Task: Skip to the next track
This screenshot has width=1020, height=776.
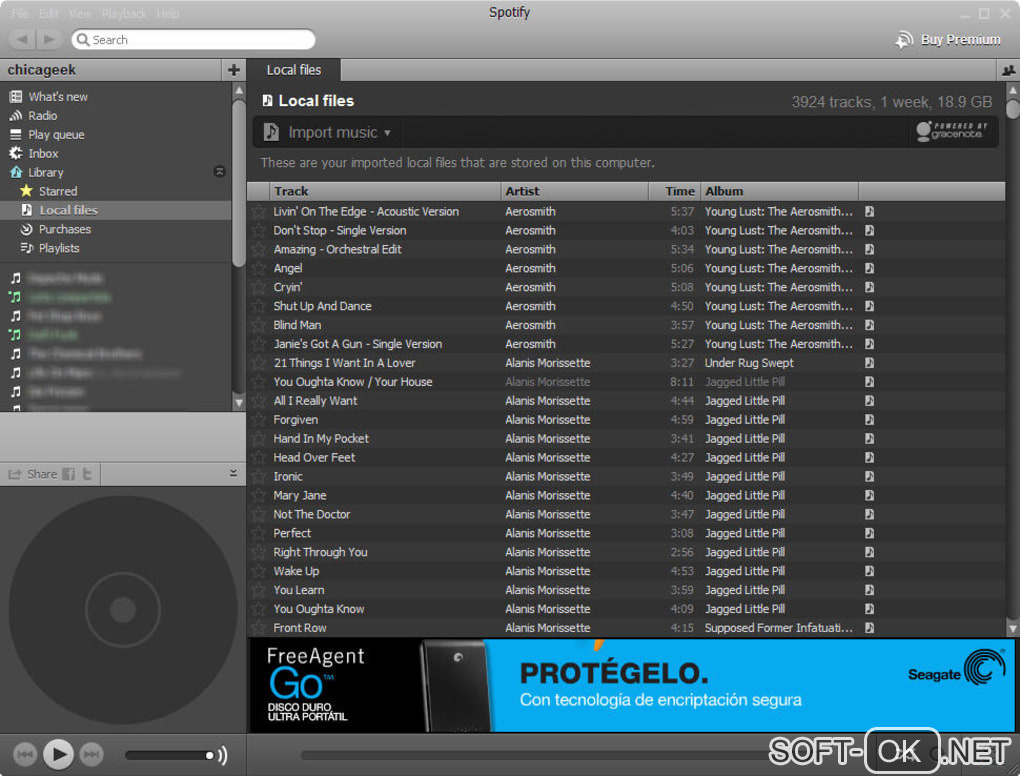Action: coord(91,755)
